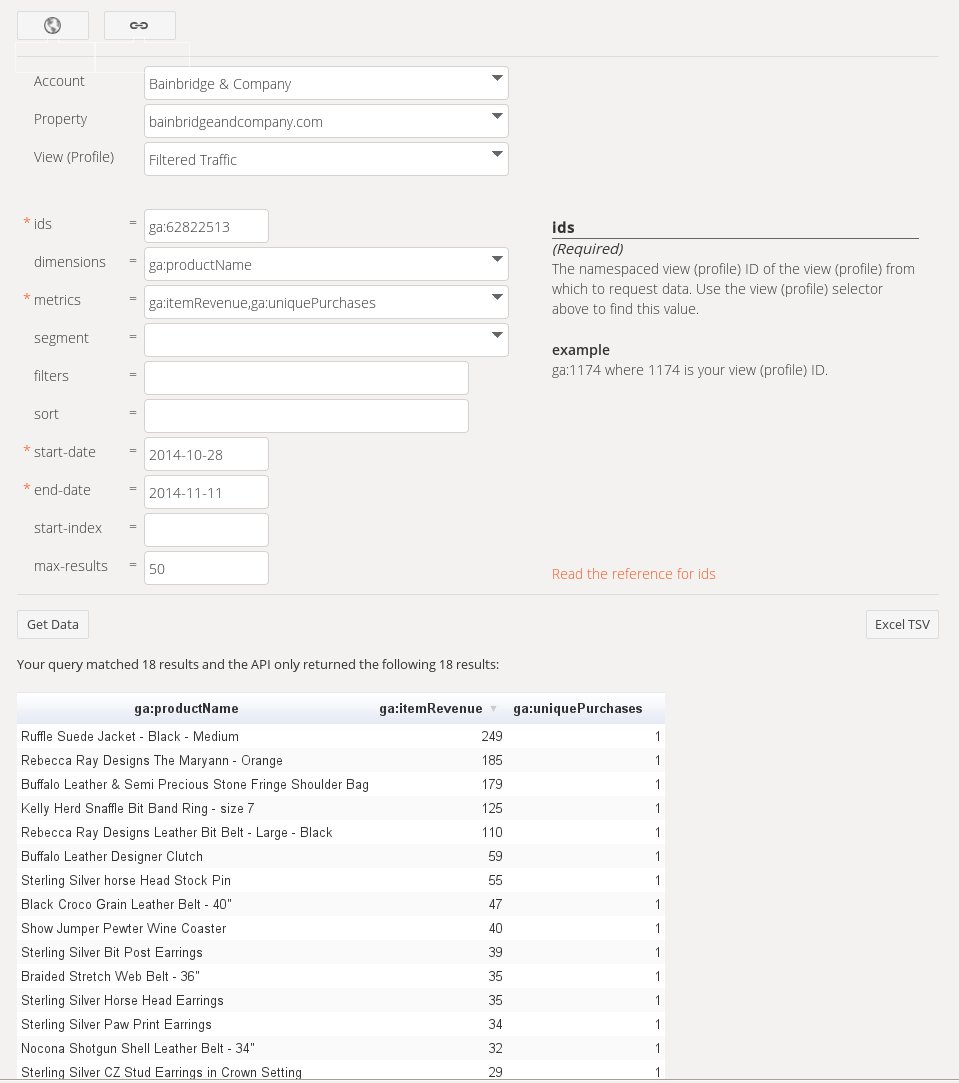This screenshot has width=959, height=1083.
Task: Open Read the reference for ids link
Action: [x=634, y=574]
